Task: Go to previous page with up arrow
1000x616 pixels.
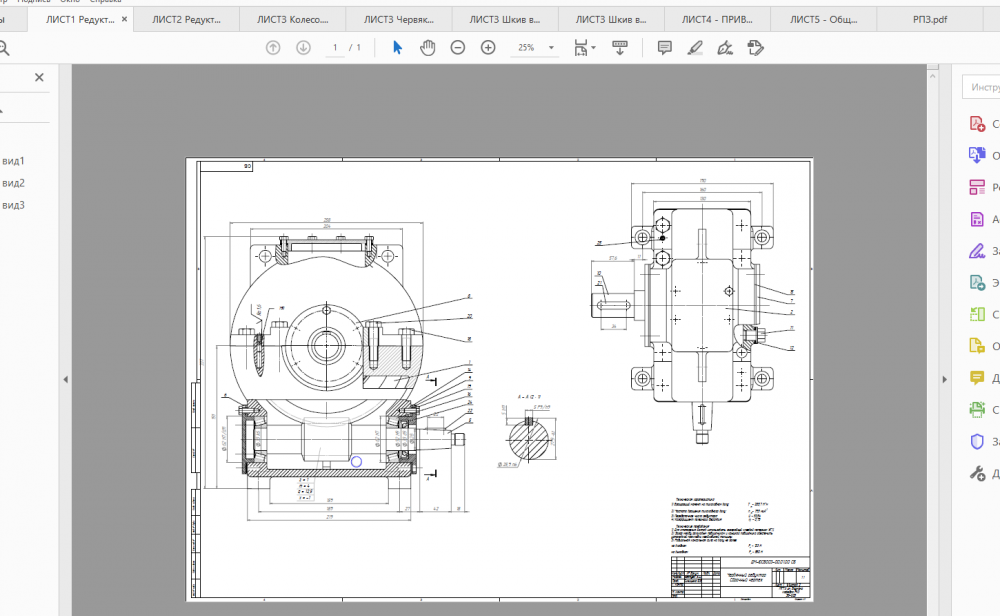Action: coord(273,47)
